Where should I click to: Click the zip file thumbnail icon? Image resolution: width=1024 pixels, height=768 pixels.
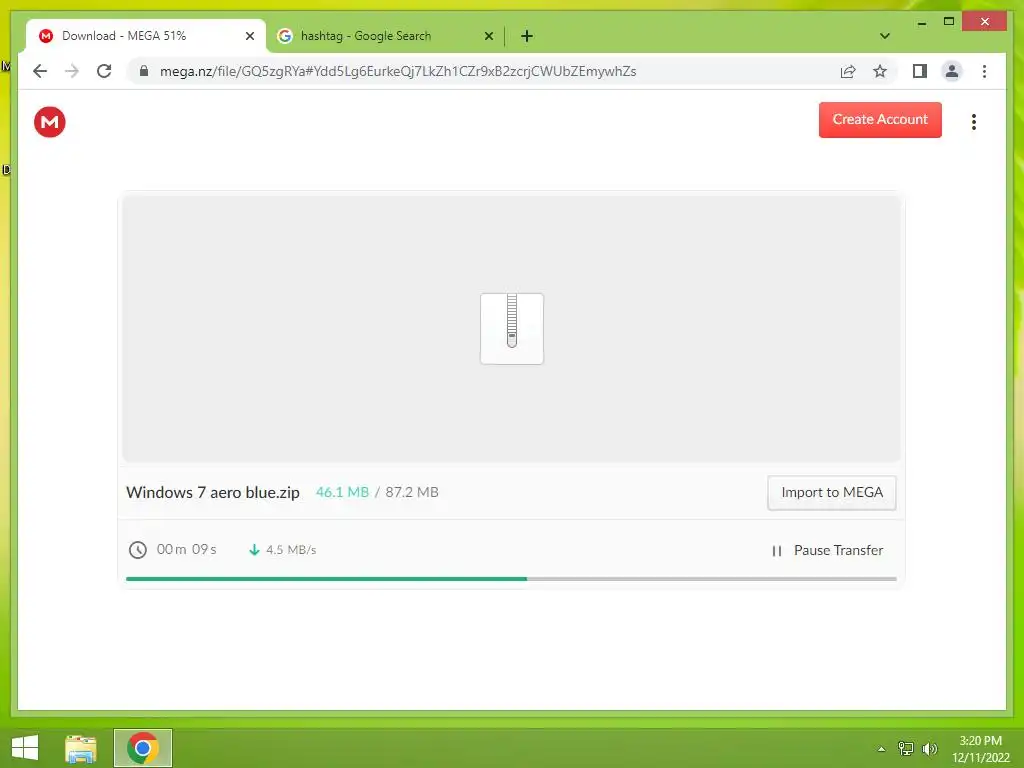click(x=512, y=328)
